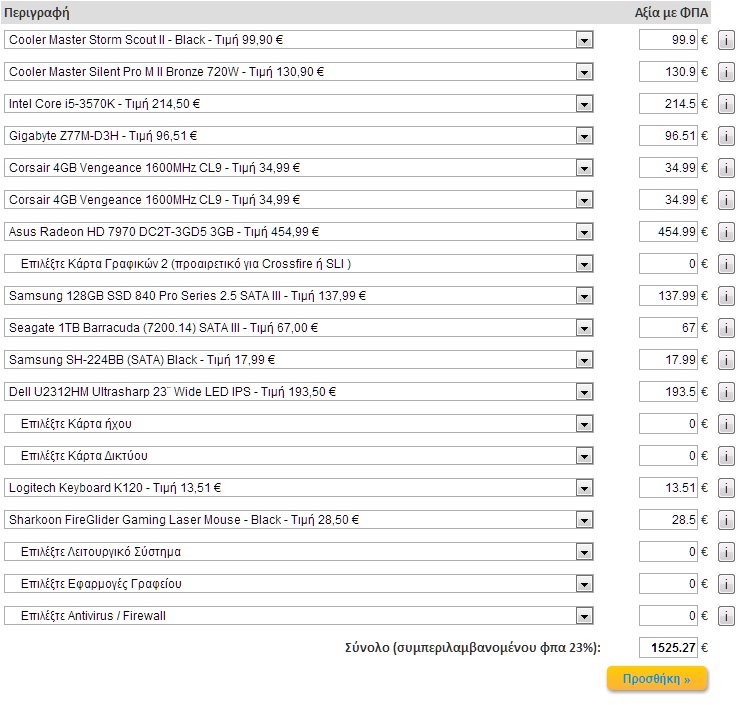This screenshot has width=749, height=705.
Task: Select price field showing 130.9
Action: [668, 72]
